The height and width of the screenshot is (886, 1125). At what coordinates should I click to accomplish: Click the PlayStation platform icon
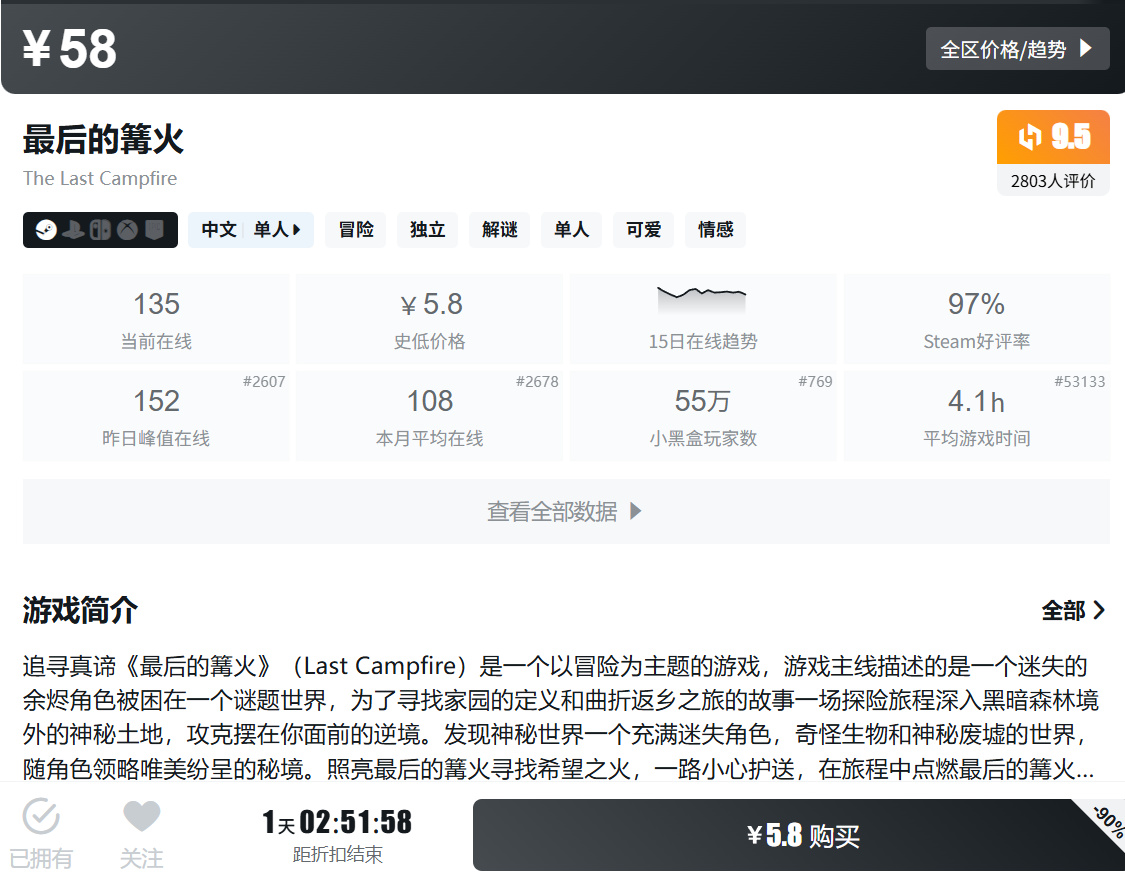coord(73,230)
